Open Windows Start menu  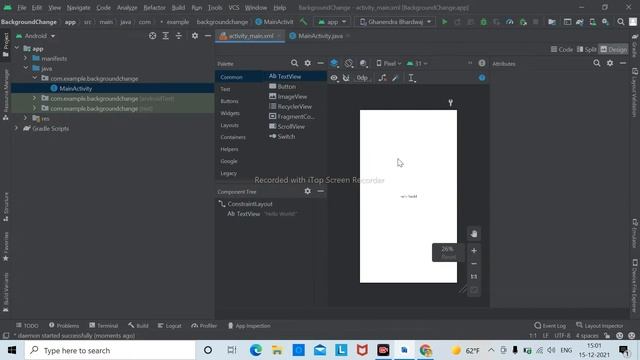pyautogui.click(x=12, y=350)
